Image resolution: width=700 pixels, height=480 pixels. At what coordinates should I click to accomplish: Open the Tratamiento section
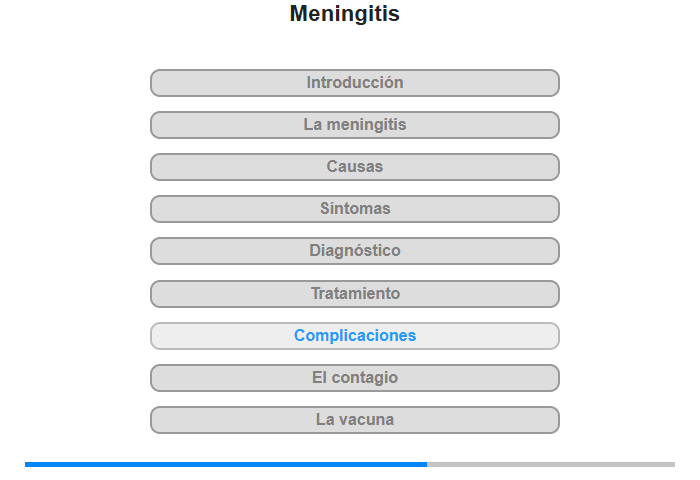355,294
